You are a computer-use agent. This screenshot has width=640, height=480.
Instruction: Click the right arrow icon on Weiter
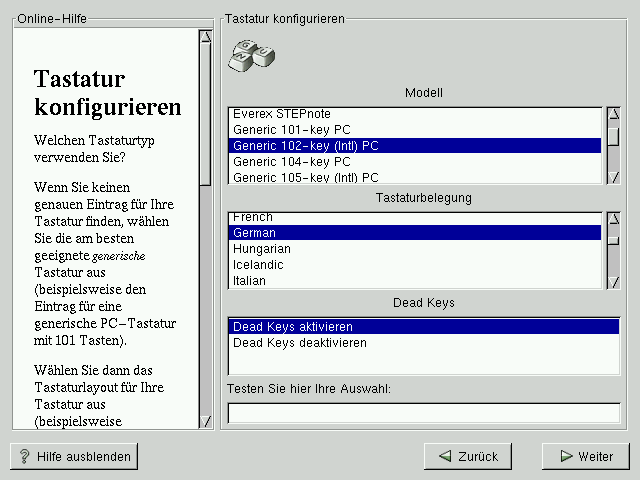[565, 456]
